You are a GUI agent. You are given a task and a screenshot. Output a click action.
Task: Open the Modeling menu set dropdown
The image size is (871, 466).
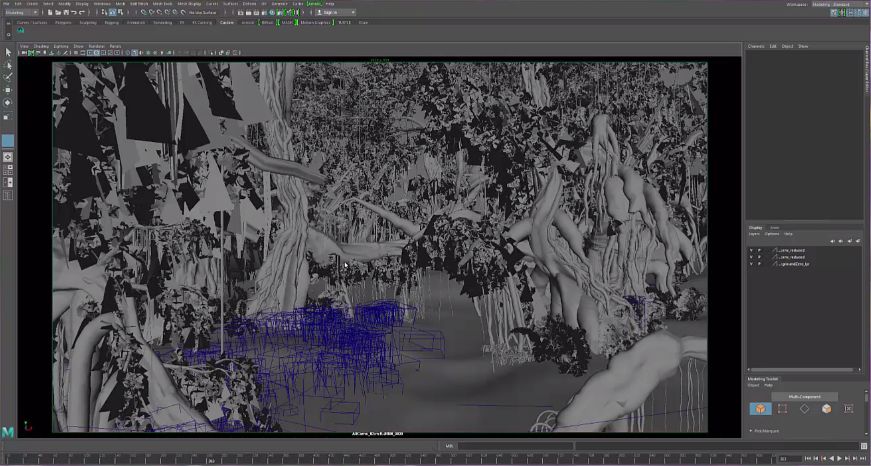(20, 12)
